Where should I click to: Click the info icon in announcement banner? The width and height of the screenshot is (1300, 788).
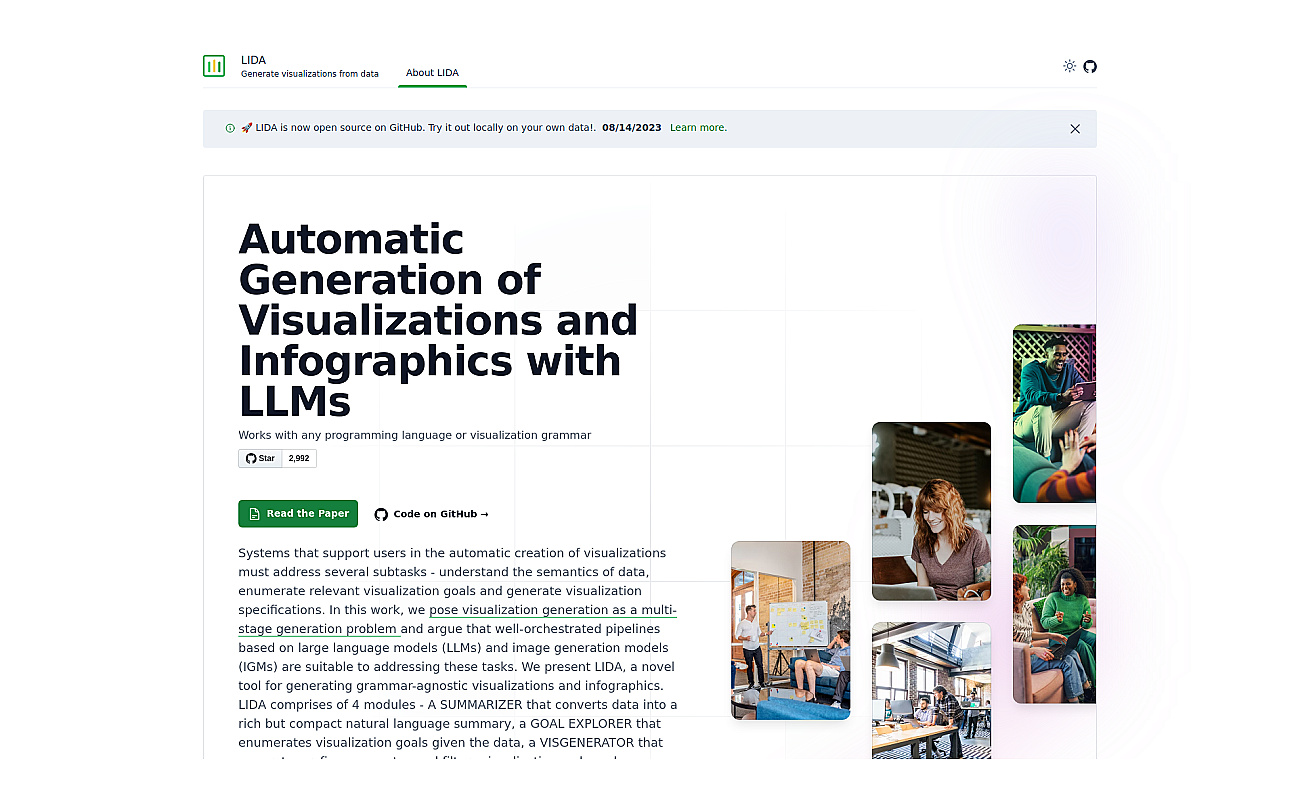coord(230,128)
